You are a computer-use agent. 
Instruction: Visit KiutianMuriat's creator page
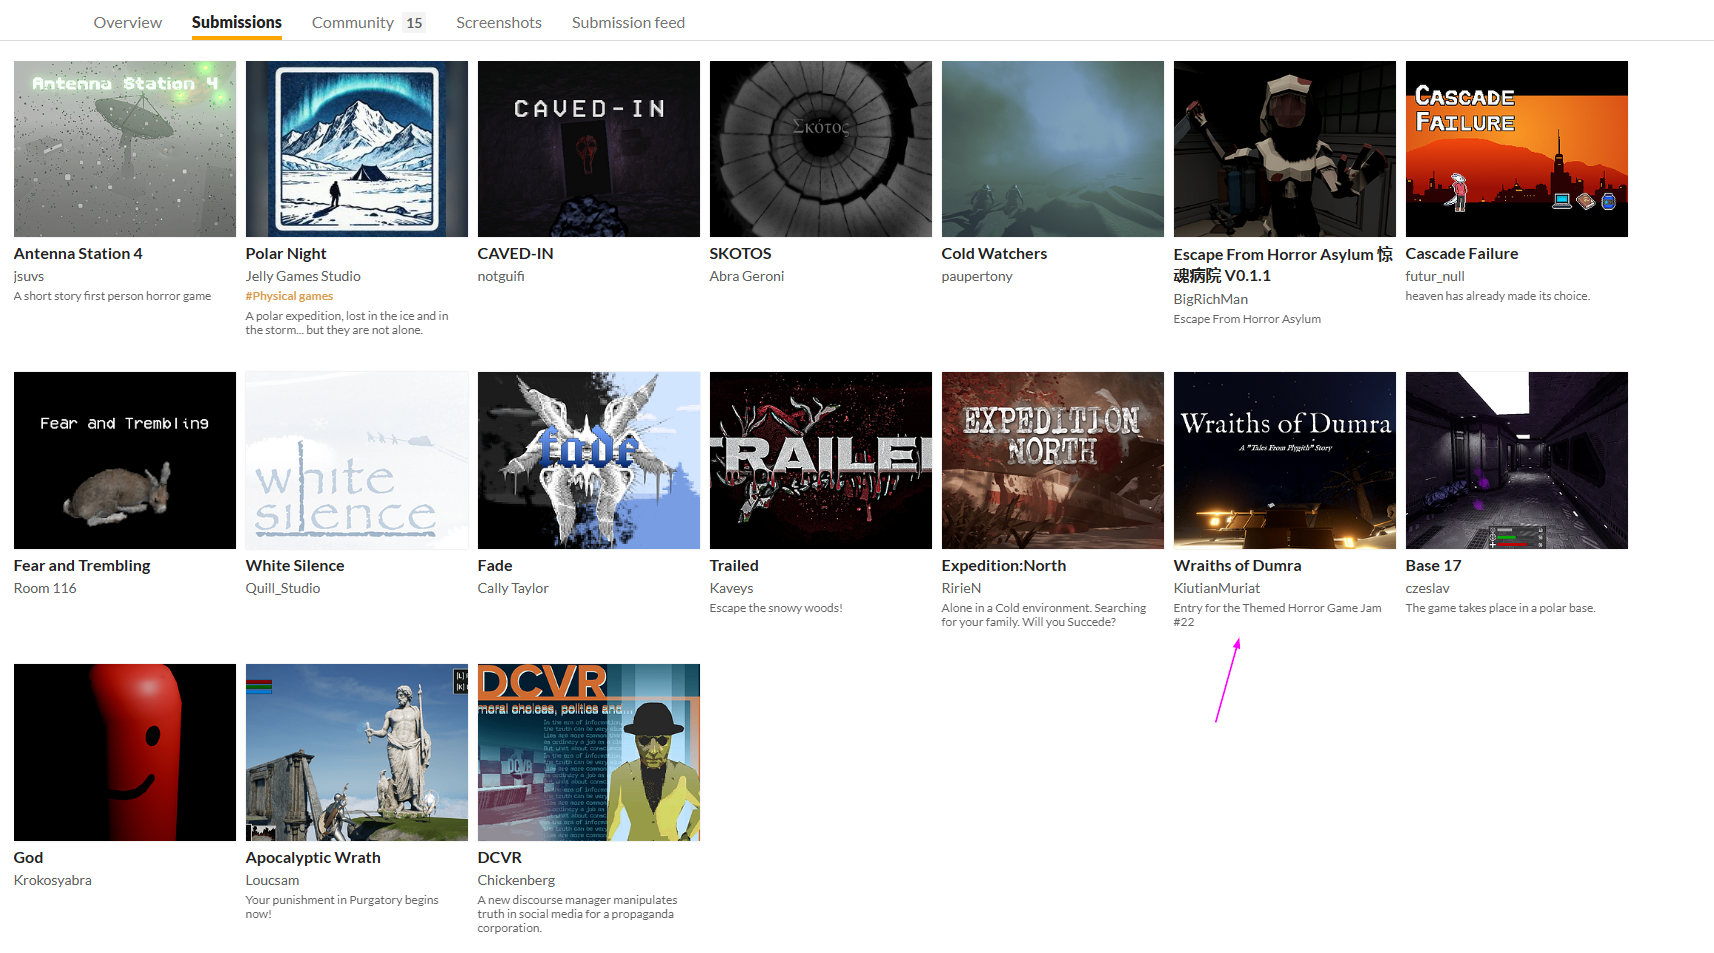(x=1216, y=588)
